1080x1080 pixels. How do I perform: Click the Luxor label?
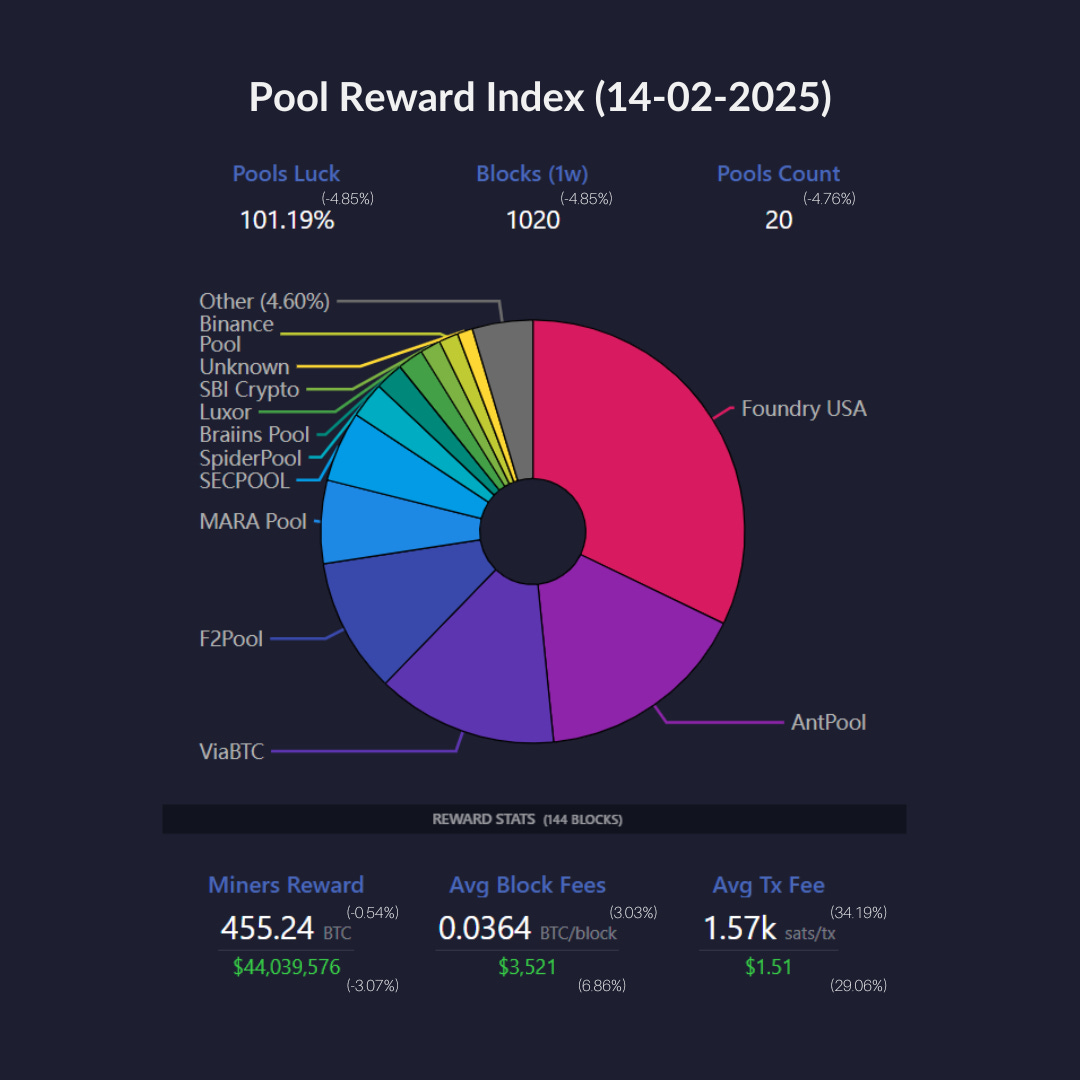[x=225, y=412]
